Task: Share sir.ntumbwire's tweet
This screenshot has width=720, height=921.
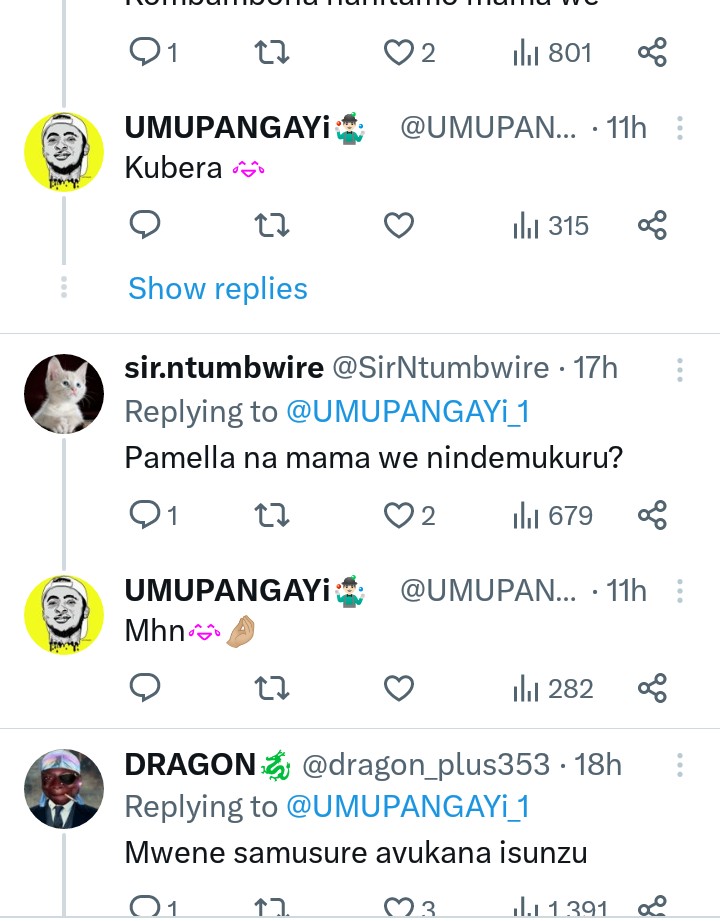Action: click(652, 516)
